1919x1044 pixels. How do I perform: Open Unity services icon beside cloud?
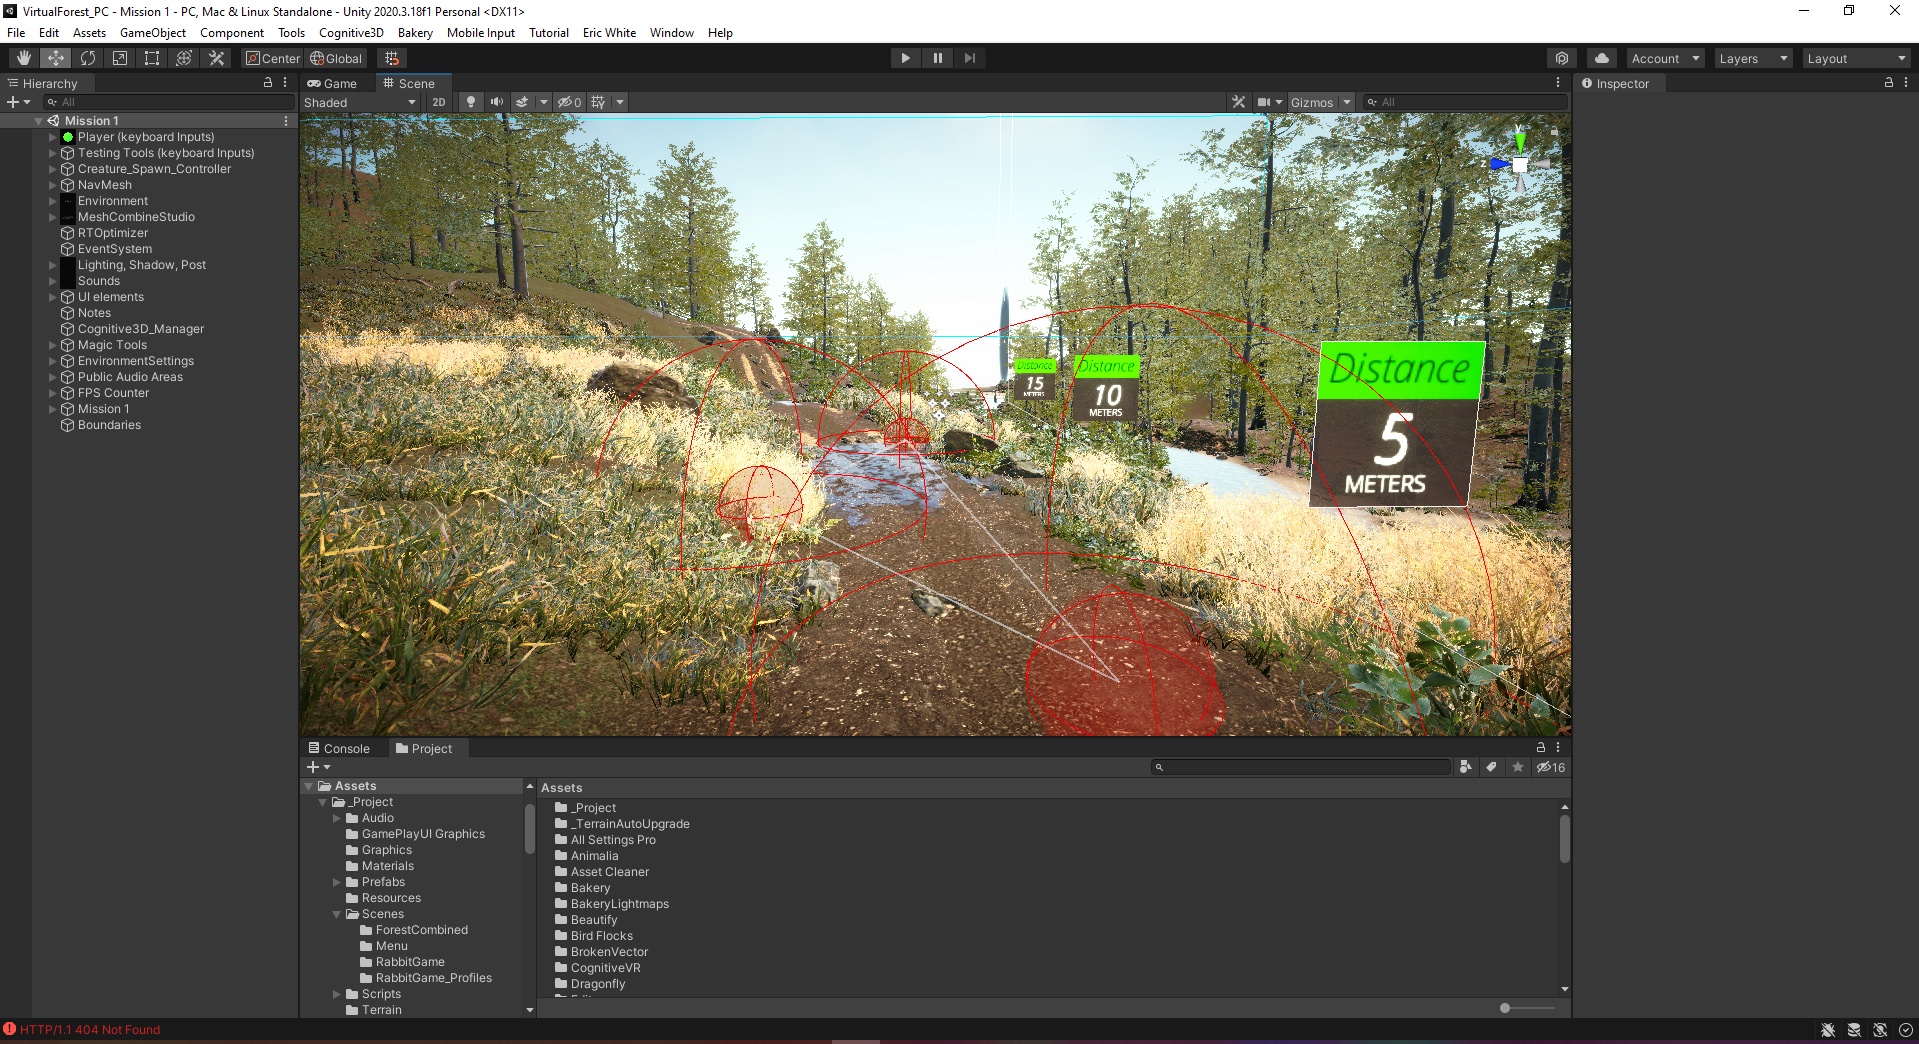click(1562, 58)
